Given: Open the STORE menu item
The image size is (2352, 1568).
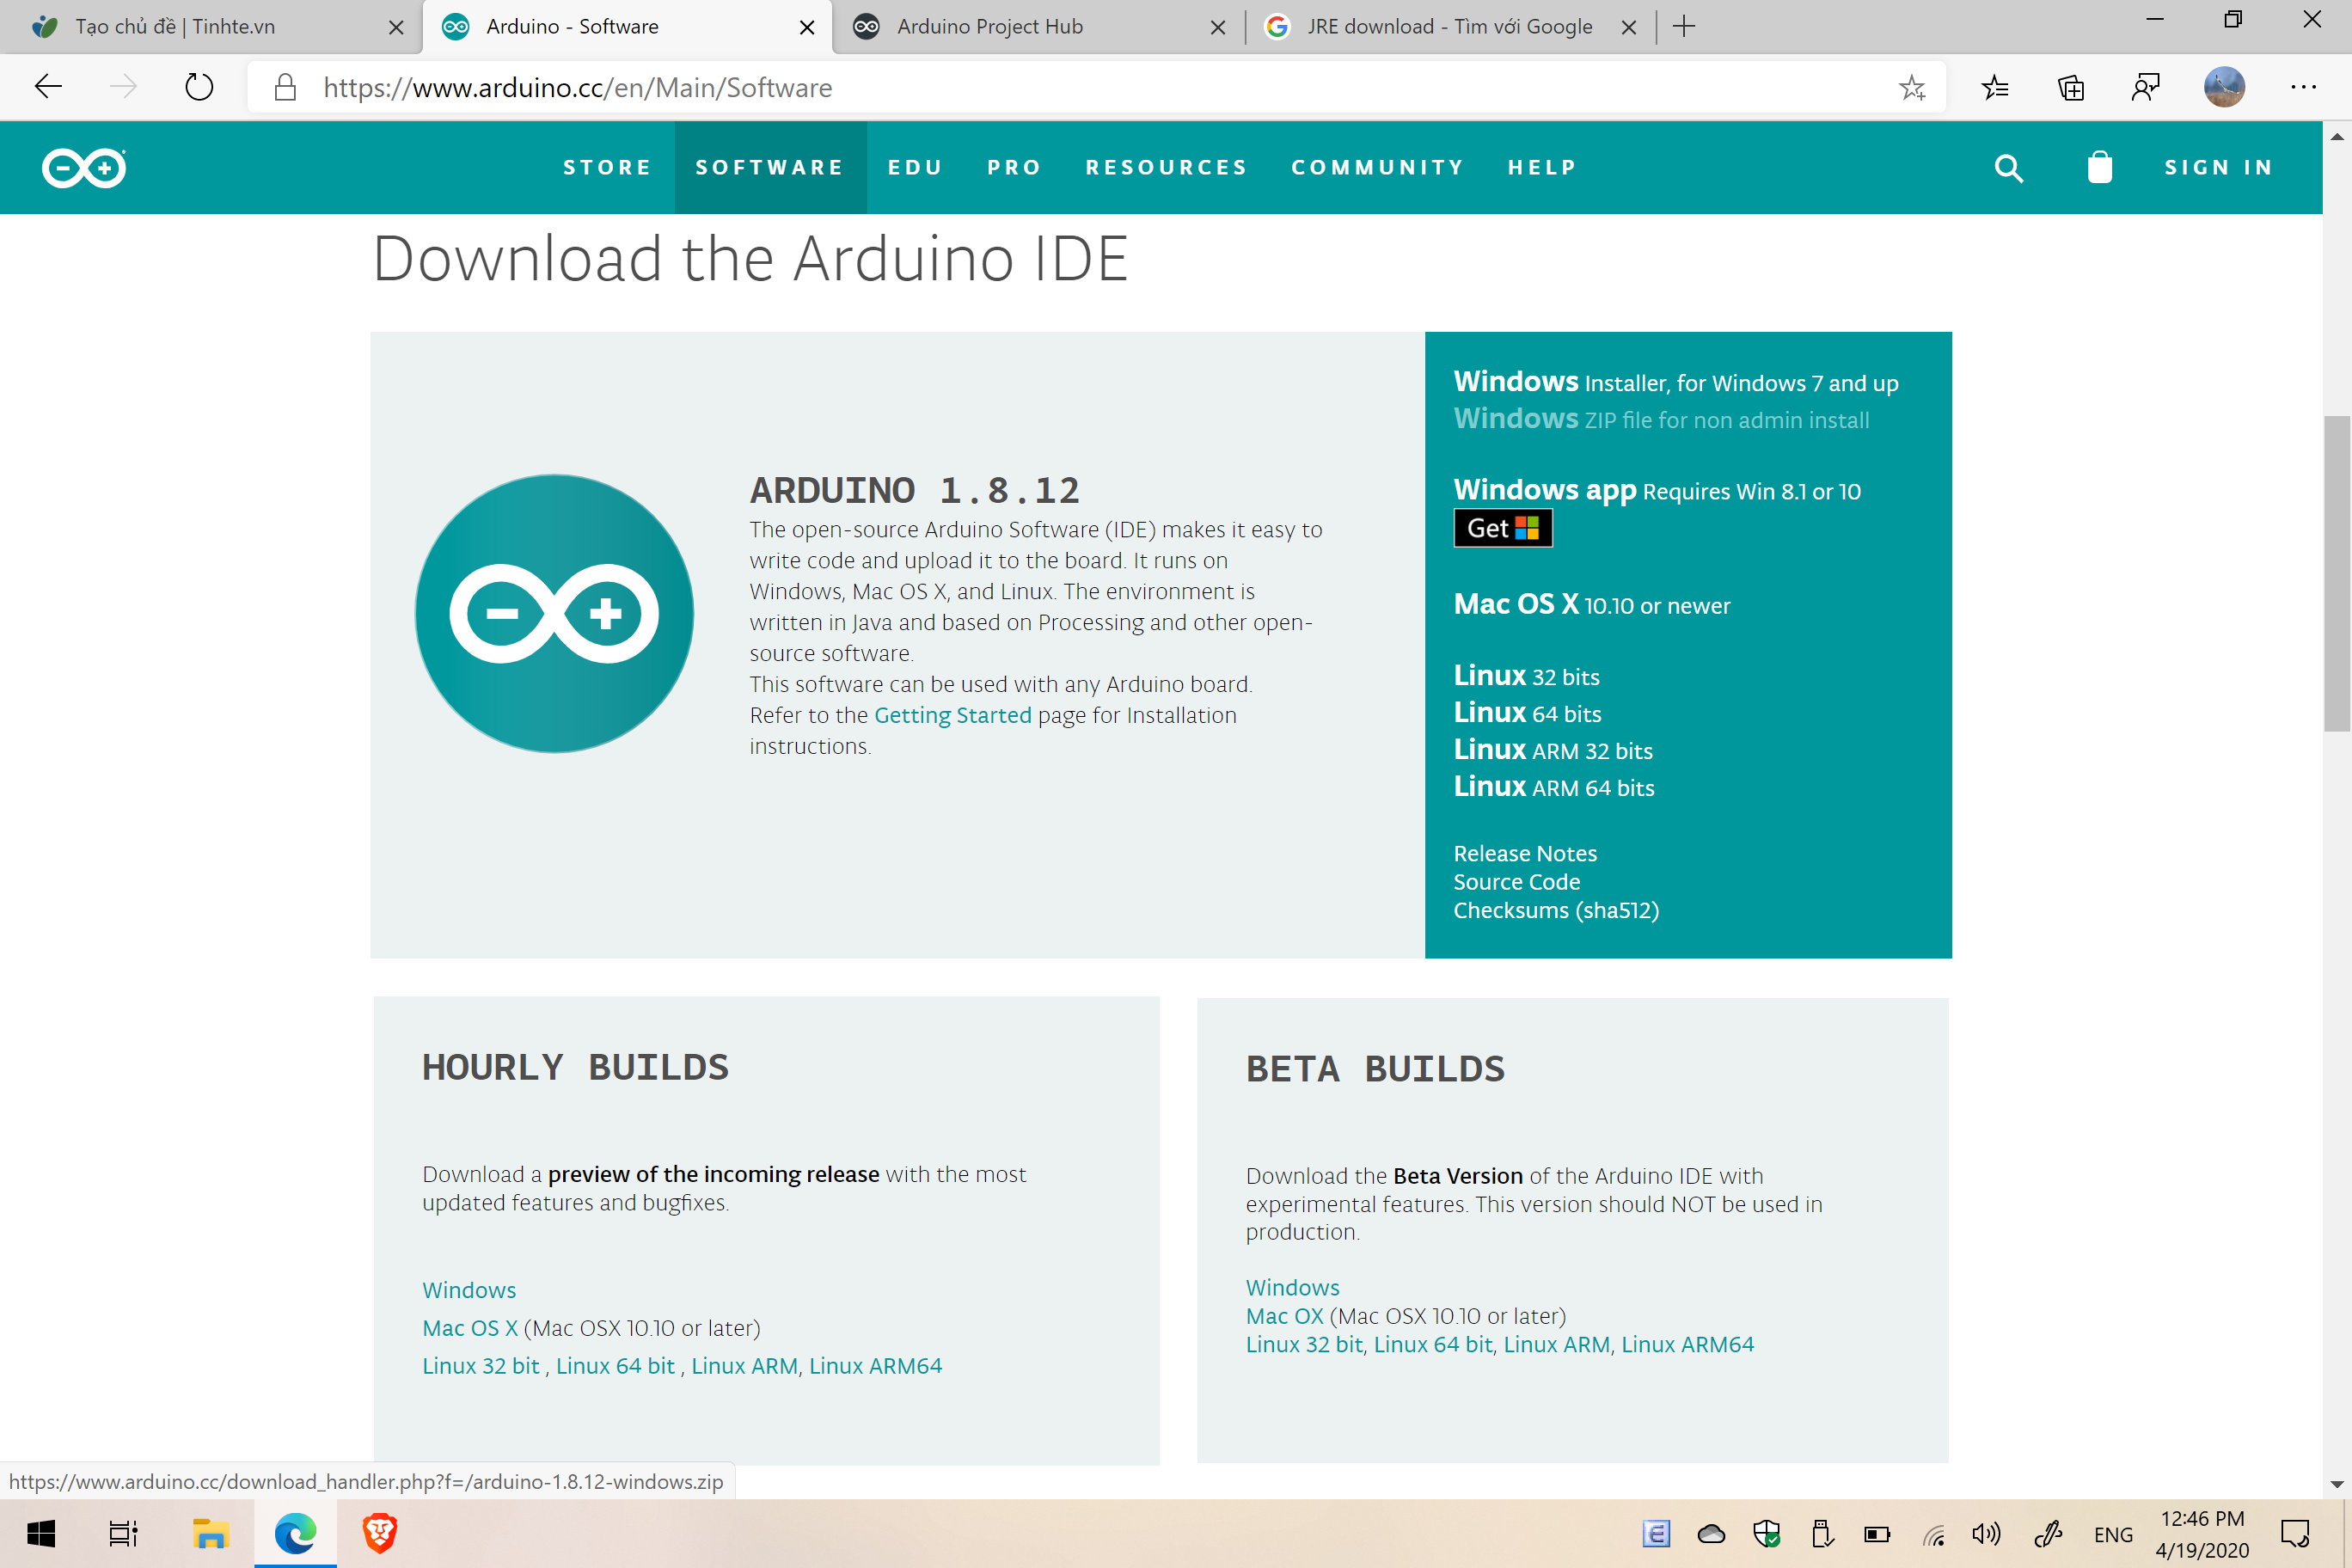Looking at the screenshot, I should point(607,167).
